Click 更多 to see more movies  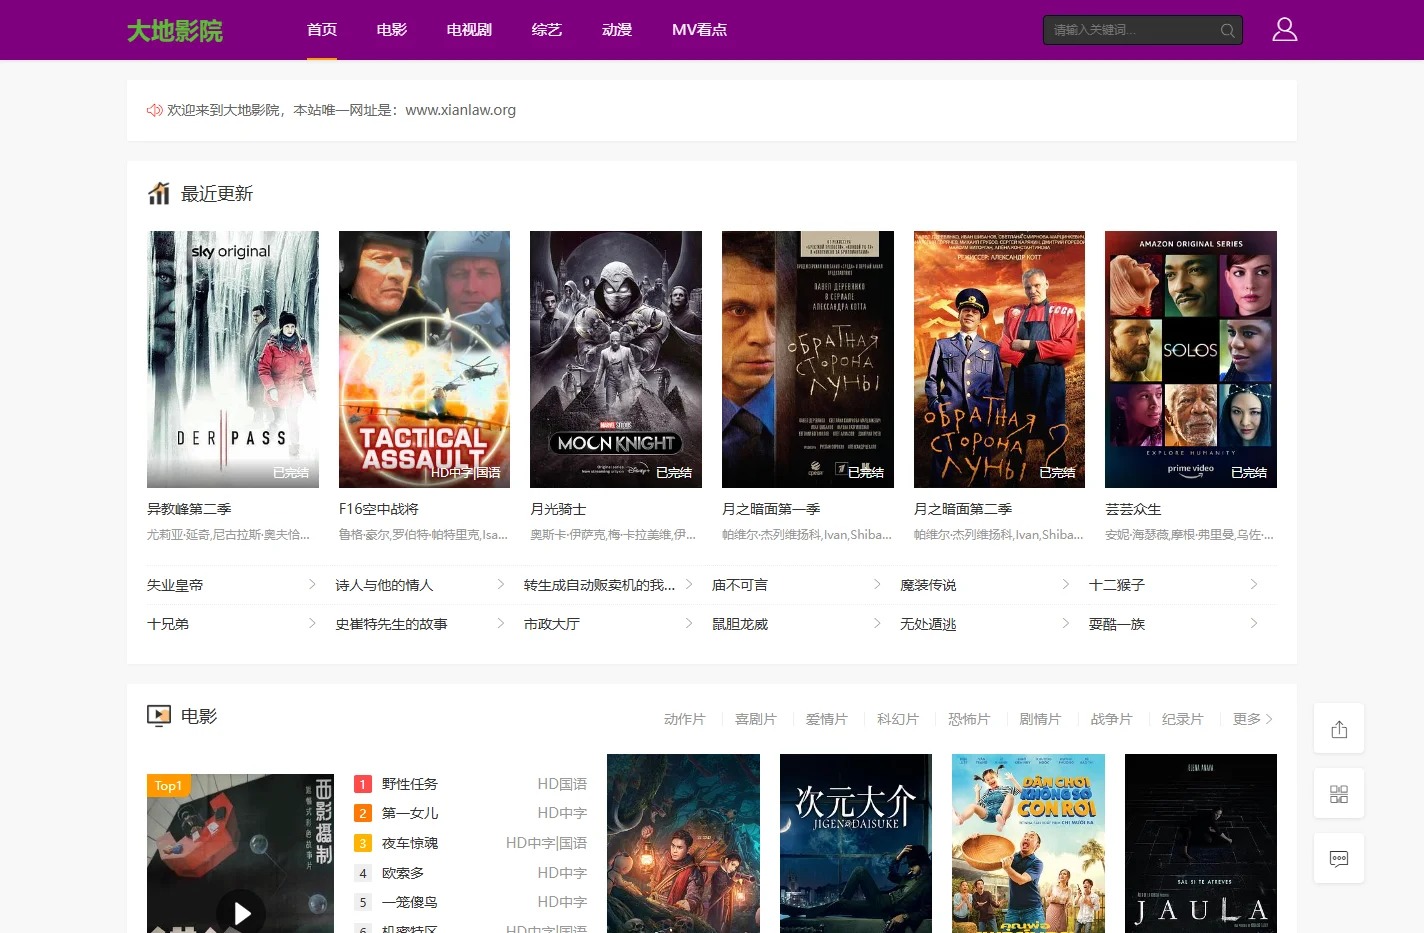1253,719
